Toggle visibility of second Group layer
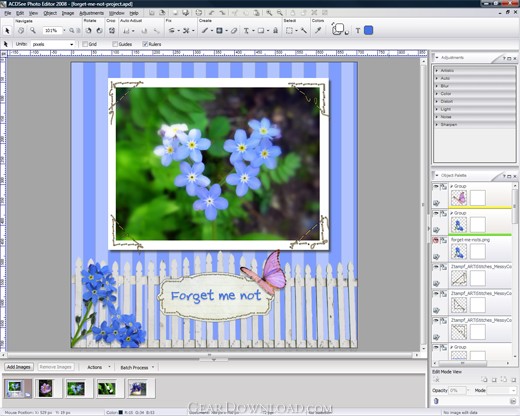This screenshot has width=520, height=416. click(x=436, y=213)
